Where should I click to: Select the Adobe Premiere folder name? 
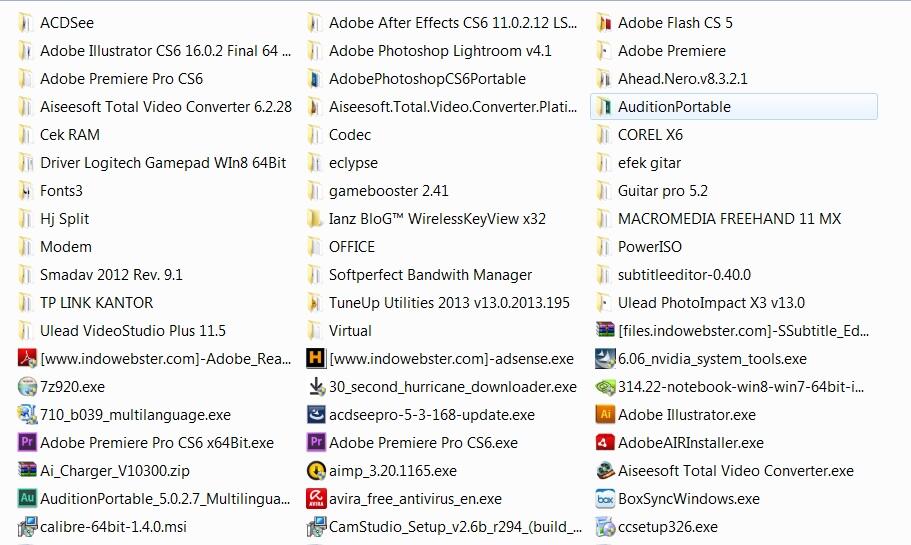pyautogui.click(x=672, y=51)
